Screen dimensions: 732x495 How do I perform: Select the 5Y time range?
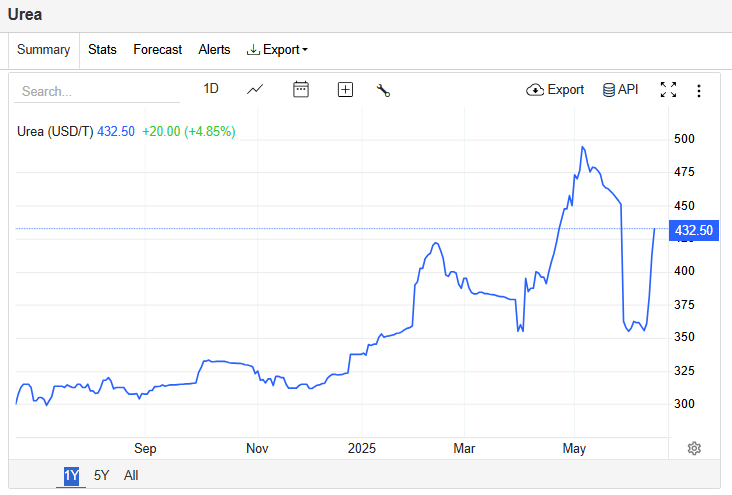tap(101, 476)
